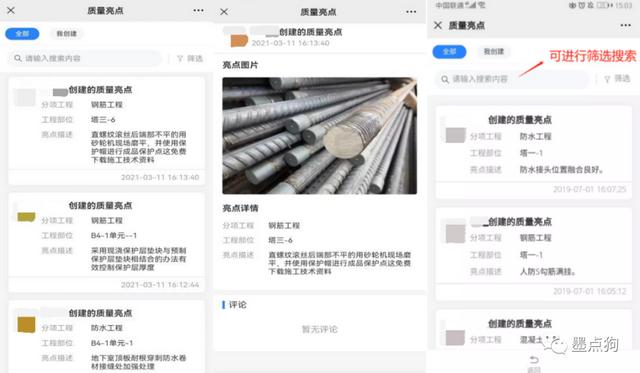Click search field on right screen
Viewport: 640px width, 373px height.
coord(513,79)
